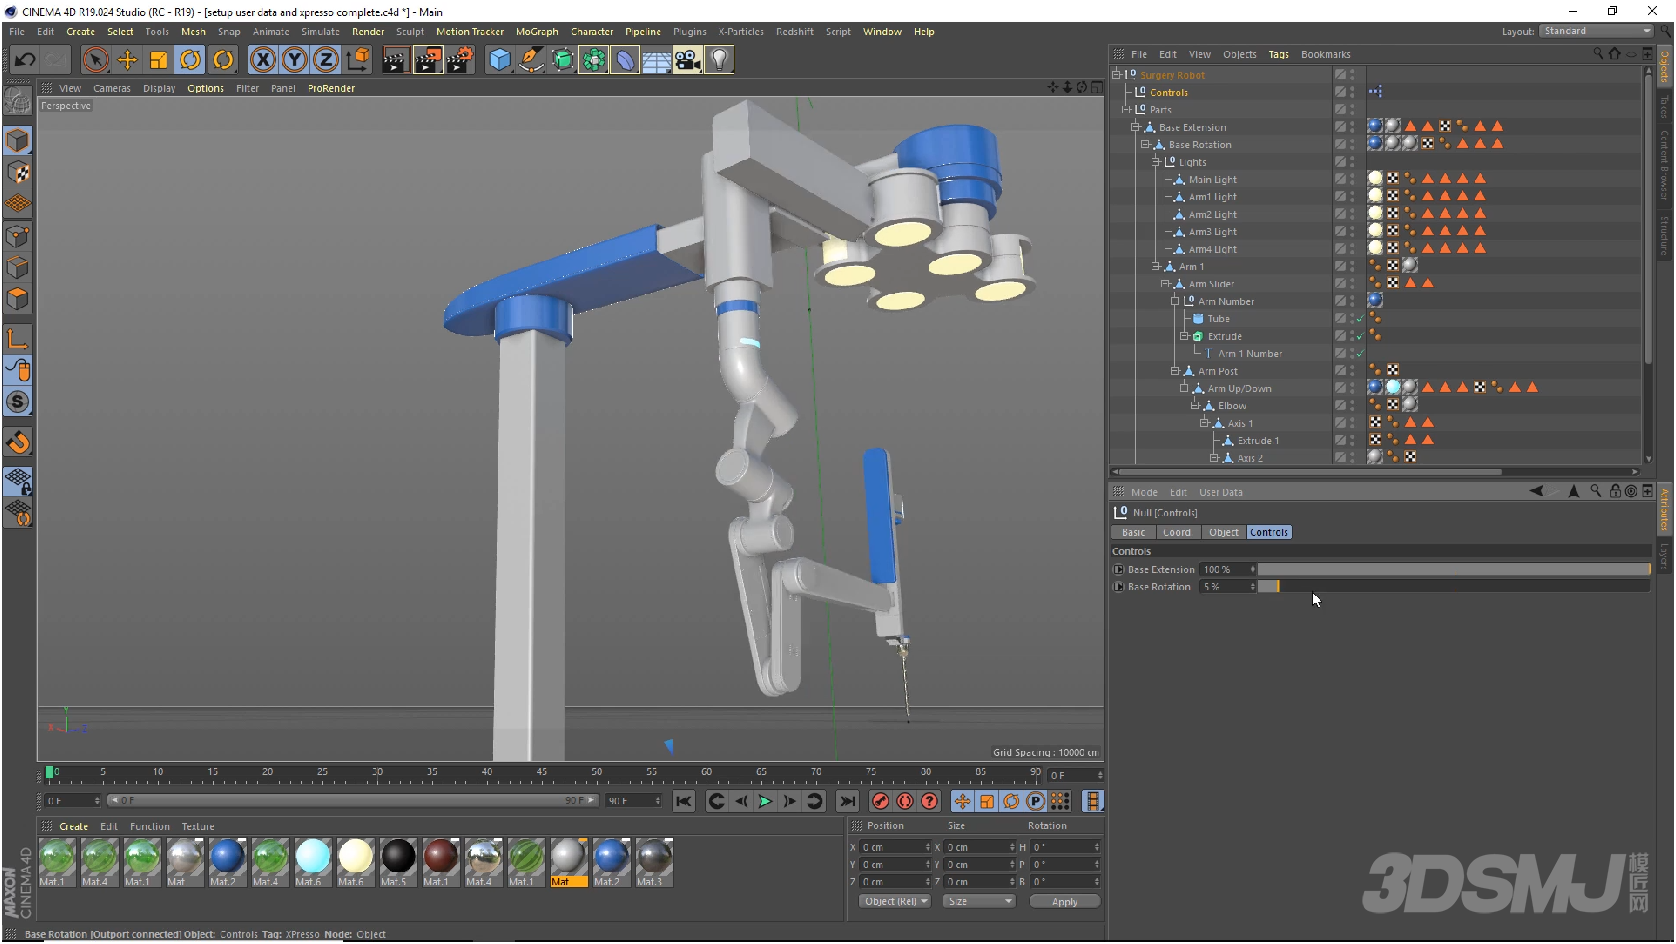Add Camera object icon
This screenshot has height=944, width=1676.
click(x=688, y=60)
